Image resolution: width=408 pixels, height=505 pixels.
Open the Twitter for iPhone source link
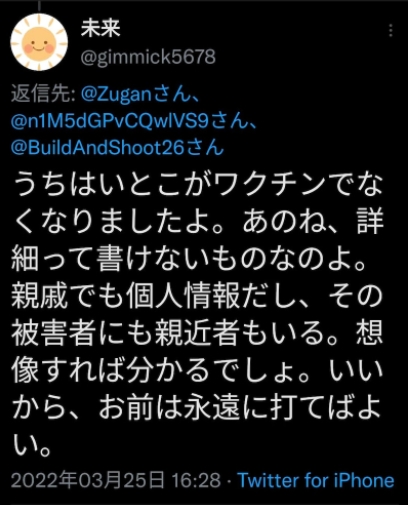(x=316, y=480)
